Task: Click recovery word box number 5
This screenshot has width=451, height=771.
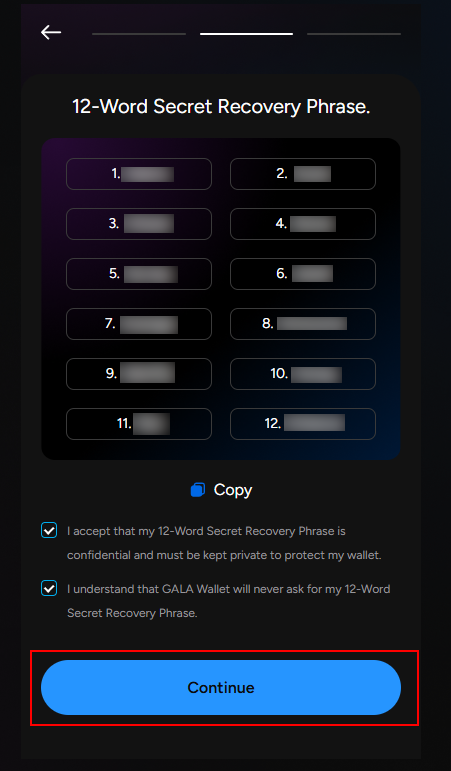Action: [139, 274]
